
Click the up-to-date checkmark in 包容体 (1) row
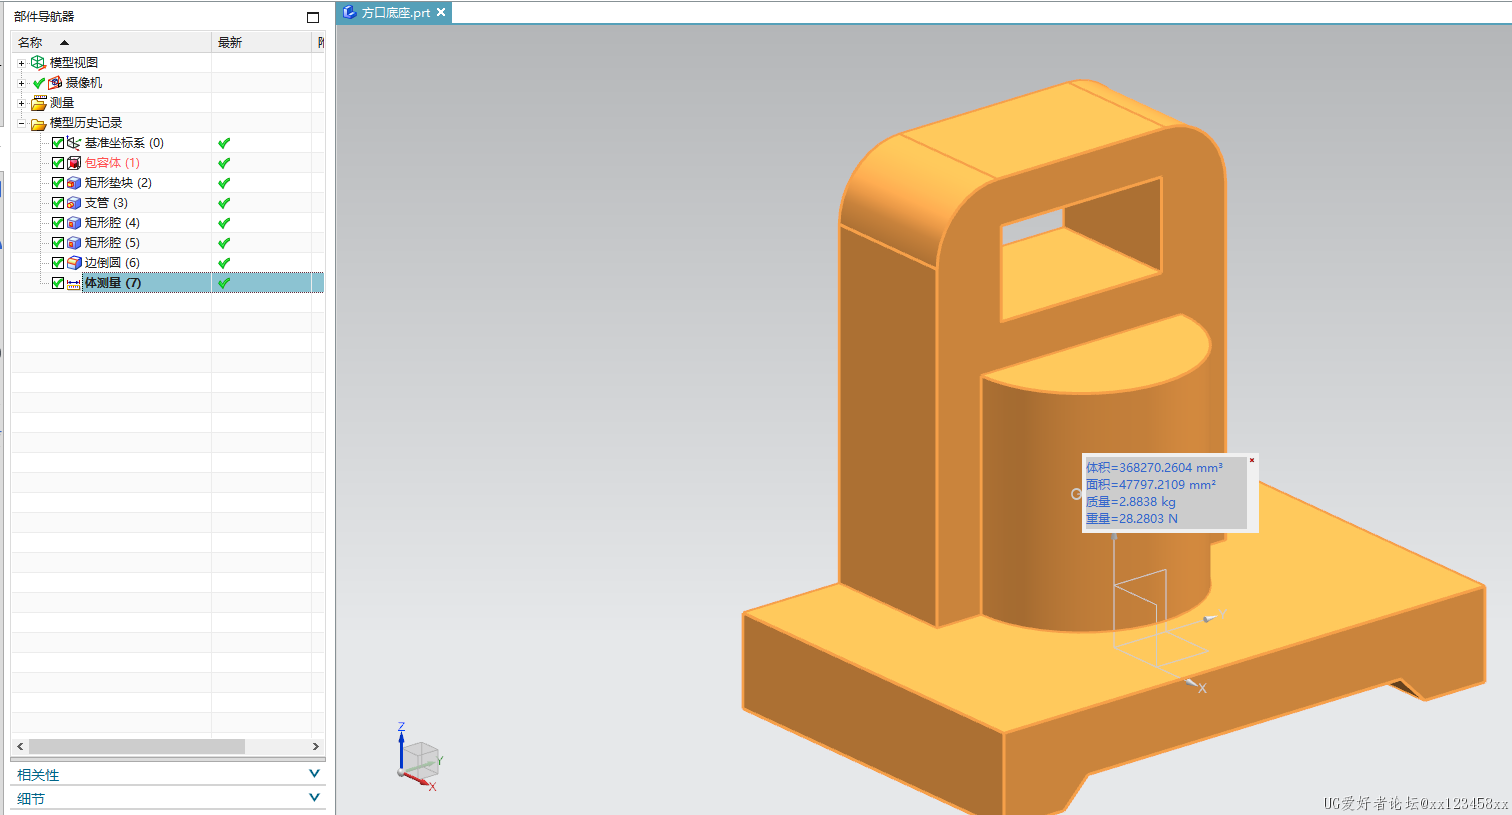(224, 163)
